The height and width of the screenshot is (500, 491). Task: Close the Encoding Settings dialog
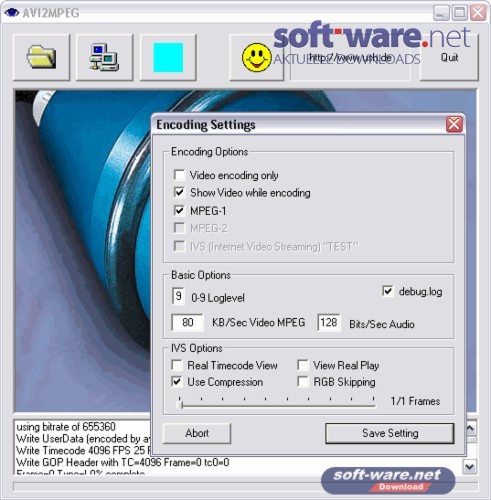454,125
